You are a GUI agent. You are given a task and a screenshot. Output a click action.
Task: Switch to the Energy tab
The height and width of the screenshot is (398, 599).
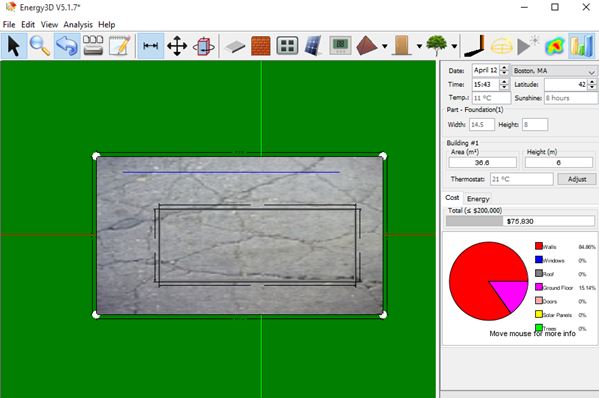click(x=478, y=199)
